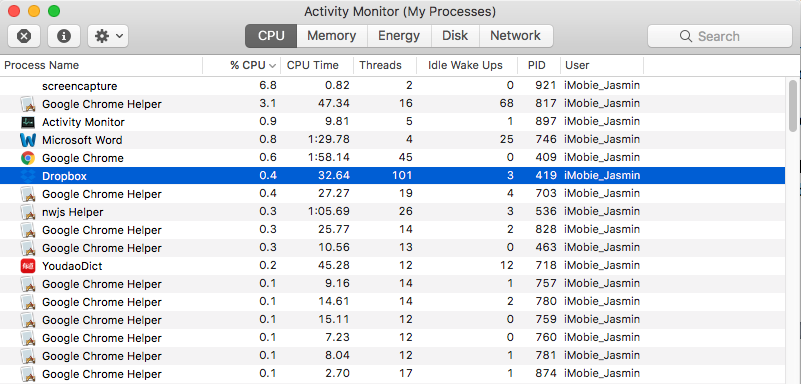This screenshot has height=384, width=801.
Task: Click the PID 409 cell
Action: (x=546, y=158)
